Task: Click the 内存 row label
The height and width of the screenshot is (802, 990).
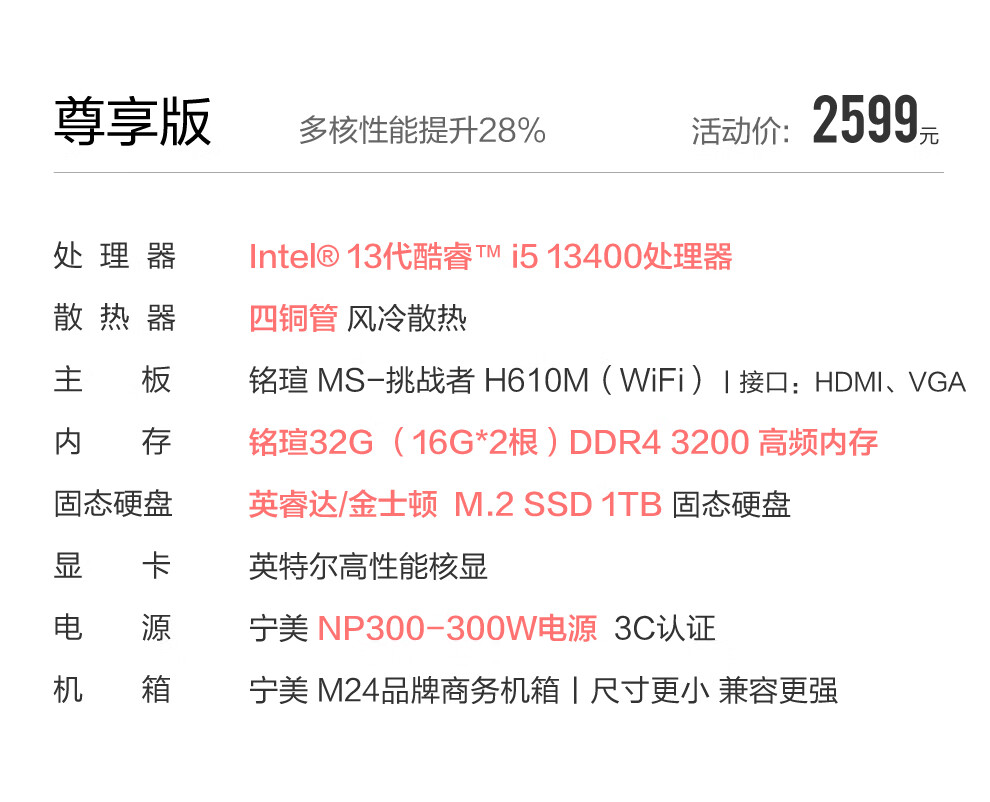Action: (112, 441)
